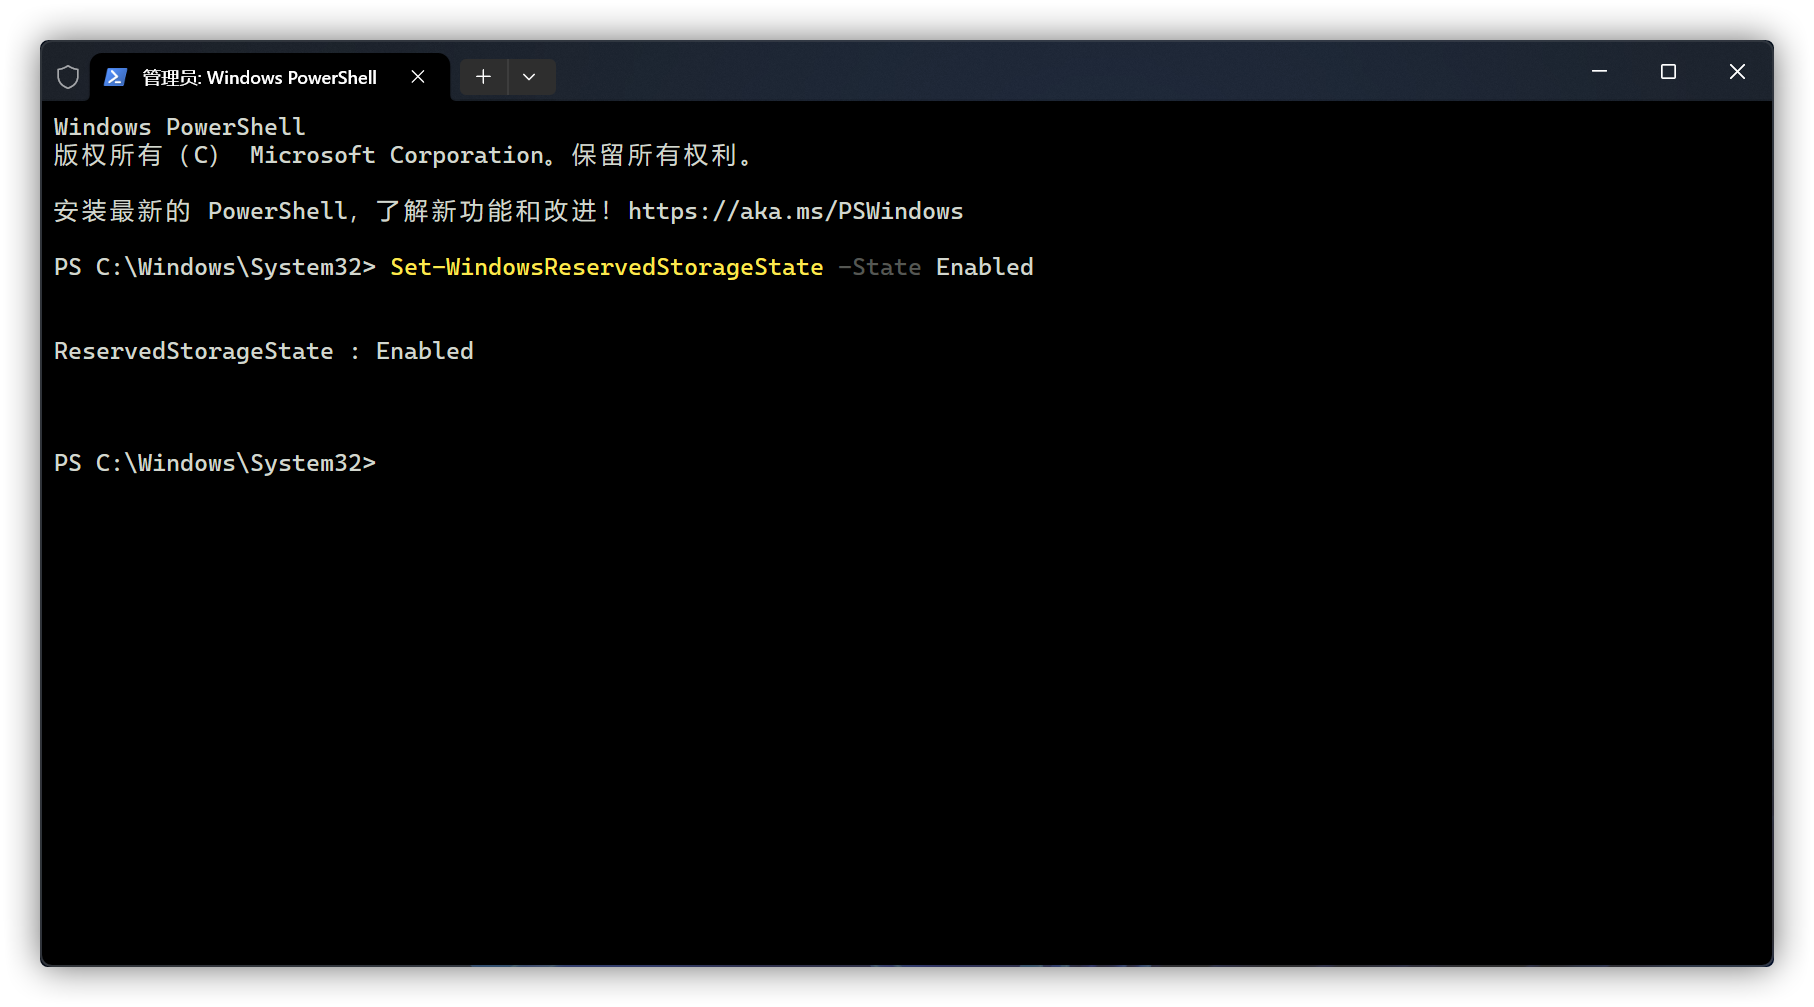
Task: Click the ReservedStorageState : Enabled output line
Action: tap(263, 350)
